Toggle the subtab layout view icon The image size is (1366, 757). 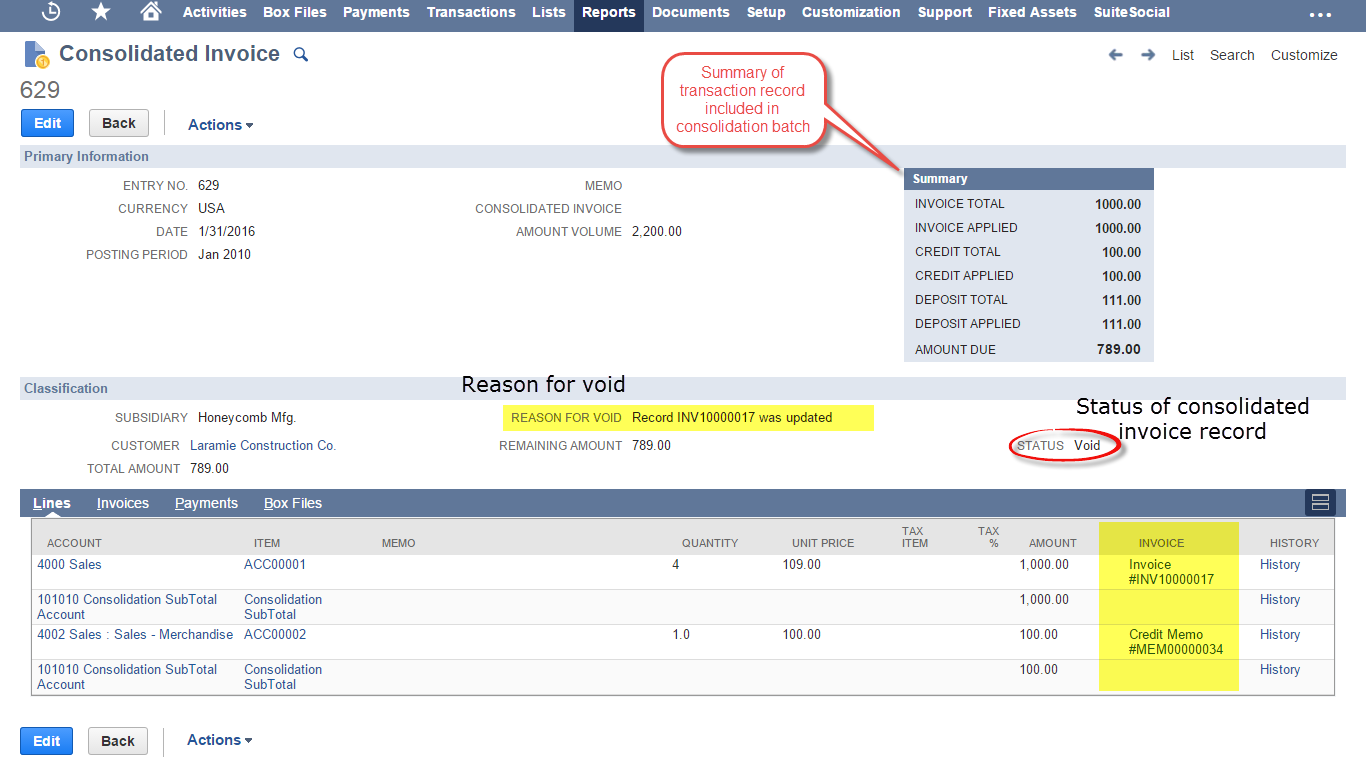click(1320, 502)
